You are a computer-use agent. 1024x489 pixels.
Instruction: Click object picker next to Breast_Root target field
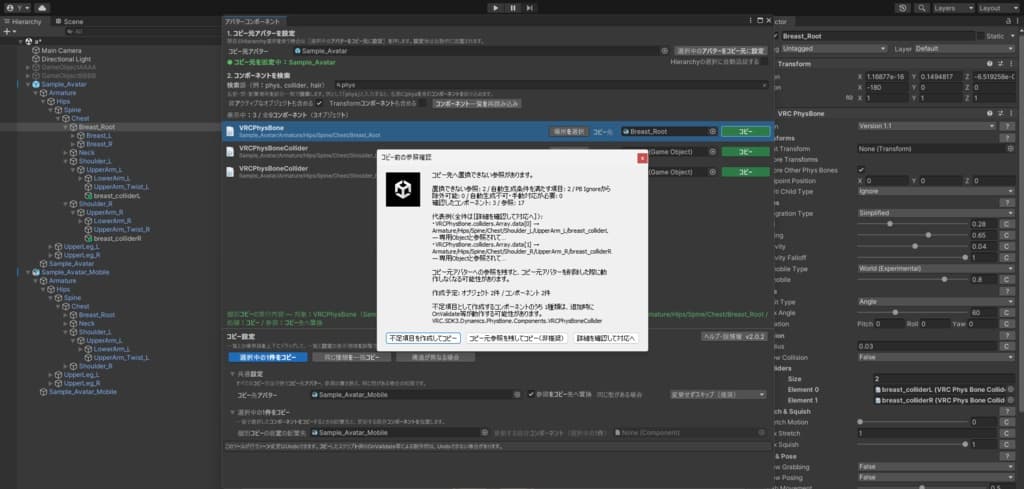(712, 131)
